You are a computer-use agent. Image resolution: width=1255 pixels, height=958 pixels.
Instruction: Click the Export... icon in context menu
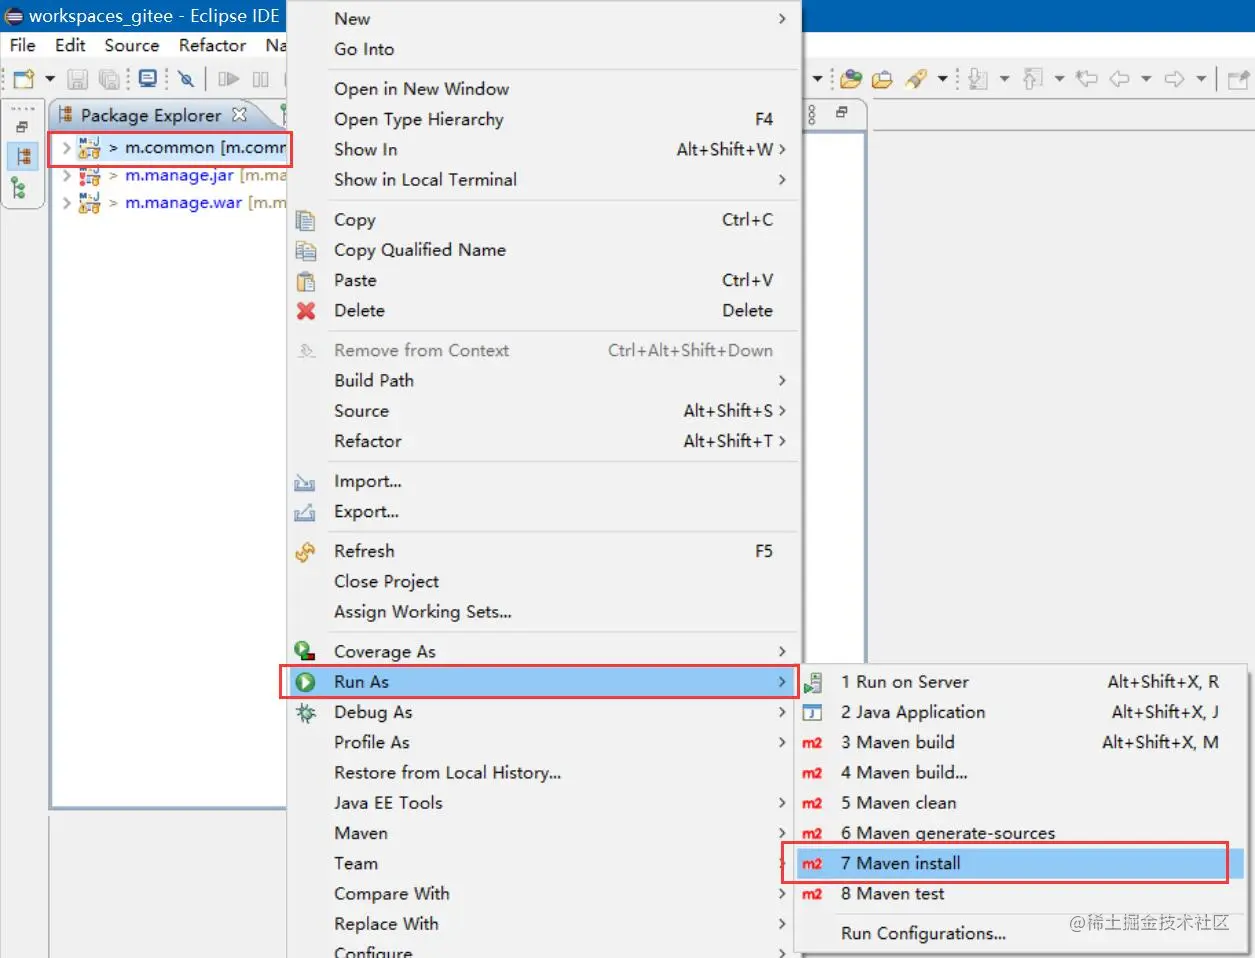[x=305, y=512]
